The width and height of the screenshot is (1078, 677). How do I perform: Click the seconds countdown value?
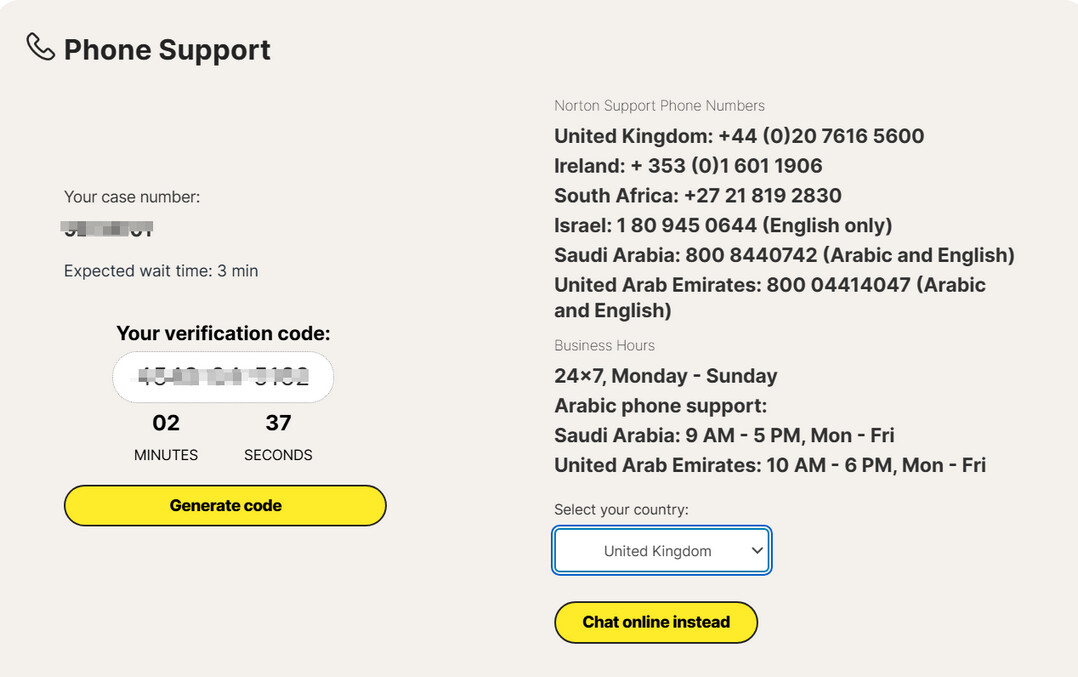[278, 423]
